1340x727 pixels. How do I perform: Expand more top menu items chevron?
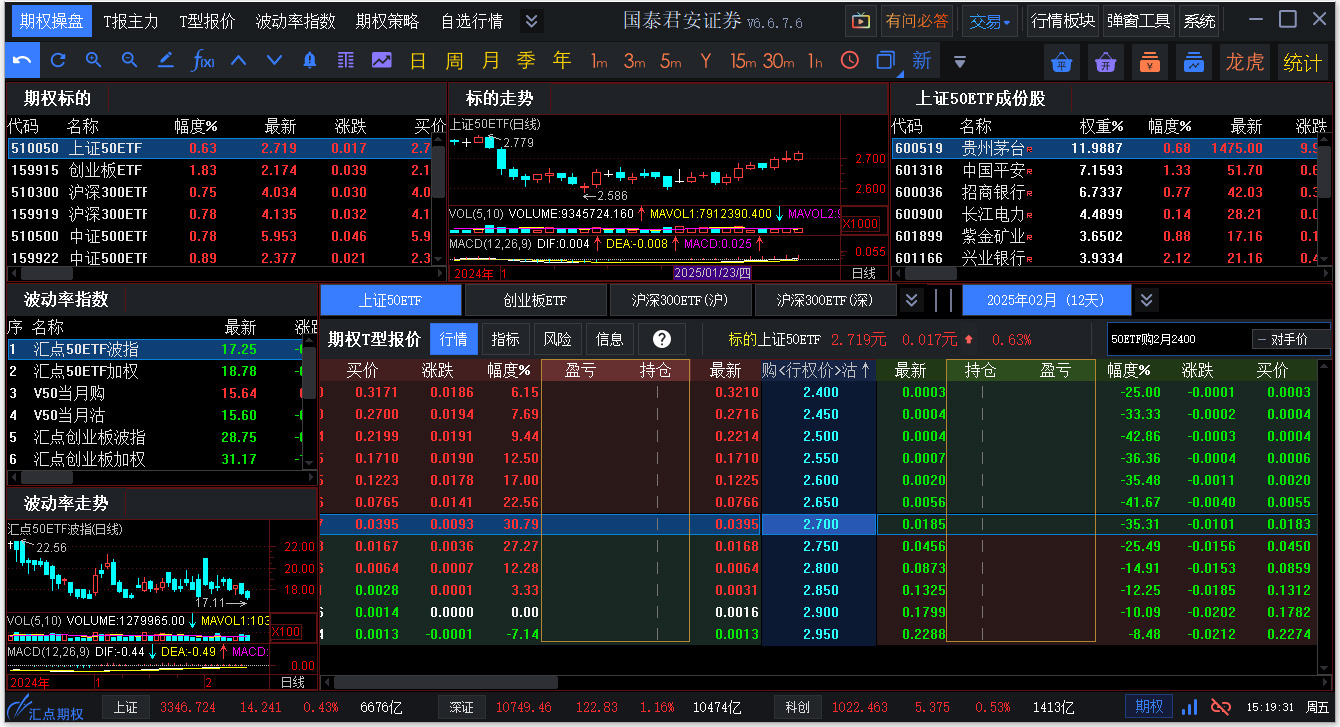pos(531,21)
